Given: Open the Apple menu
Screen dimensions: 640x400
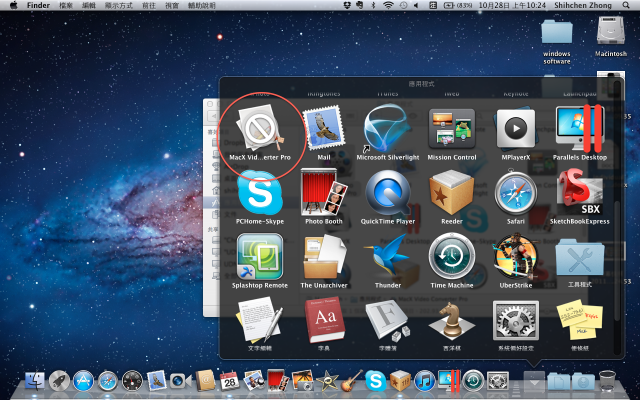Looking at the screenshot, I should pos(13,5).
